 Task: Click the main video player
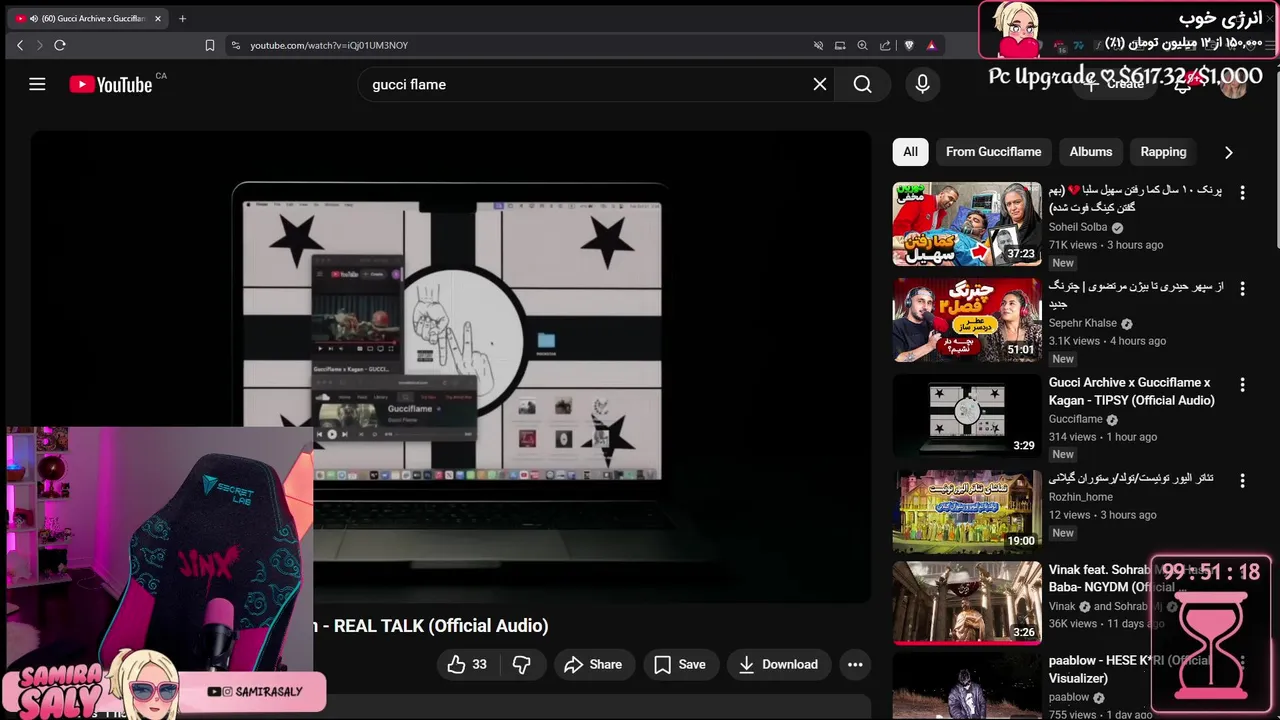pos(451,366)
